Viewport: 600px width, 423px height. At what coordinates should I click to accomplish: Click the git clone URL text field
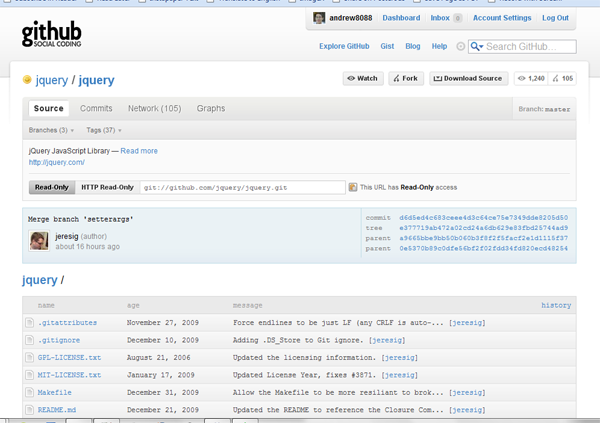[243, 188]
